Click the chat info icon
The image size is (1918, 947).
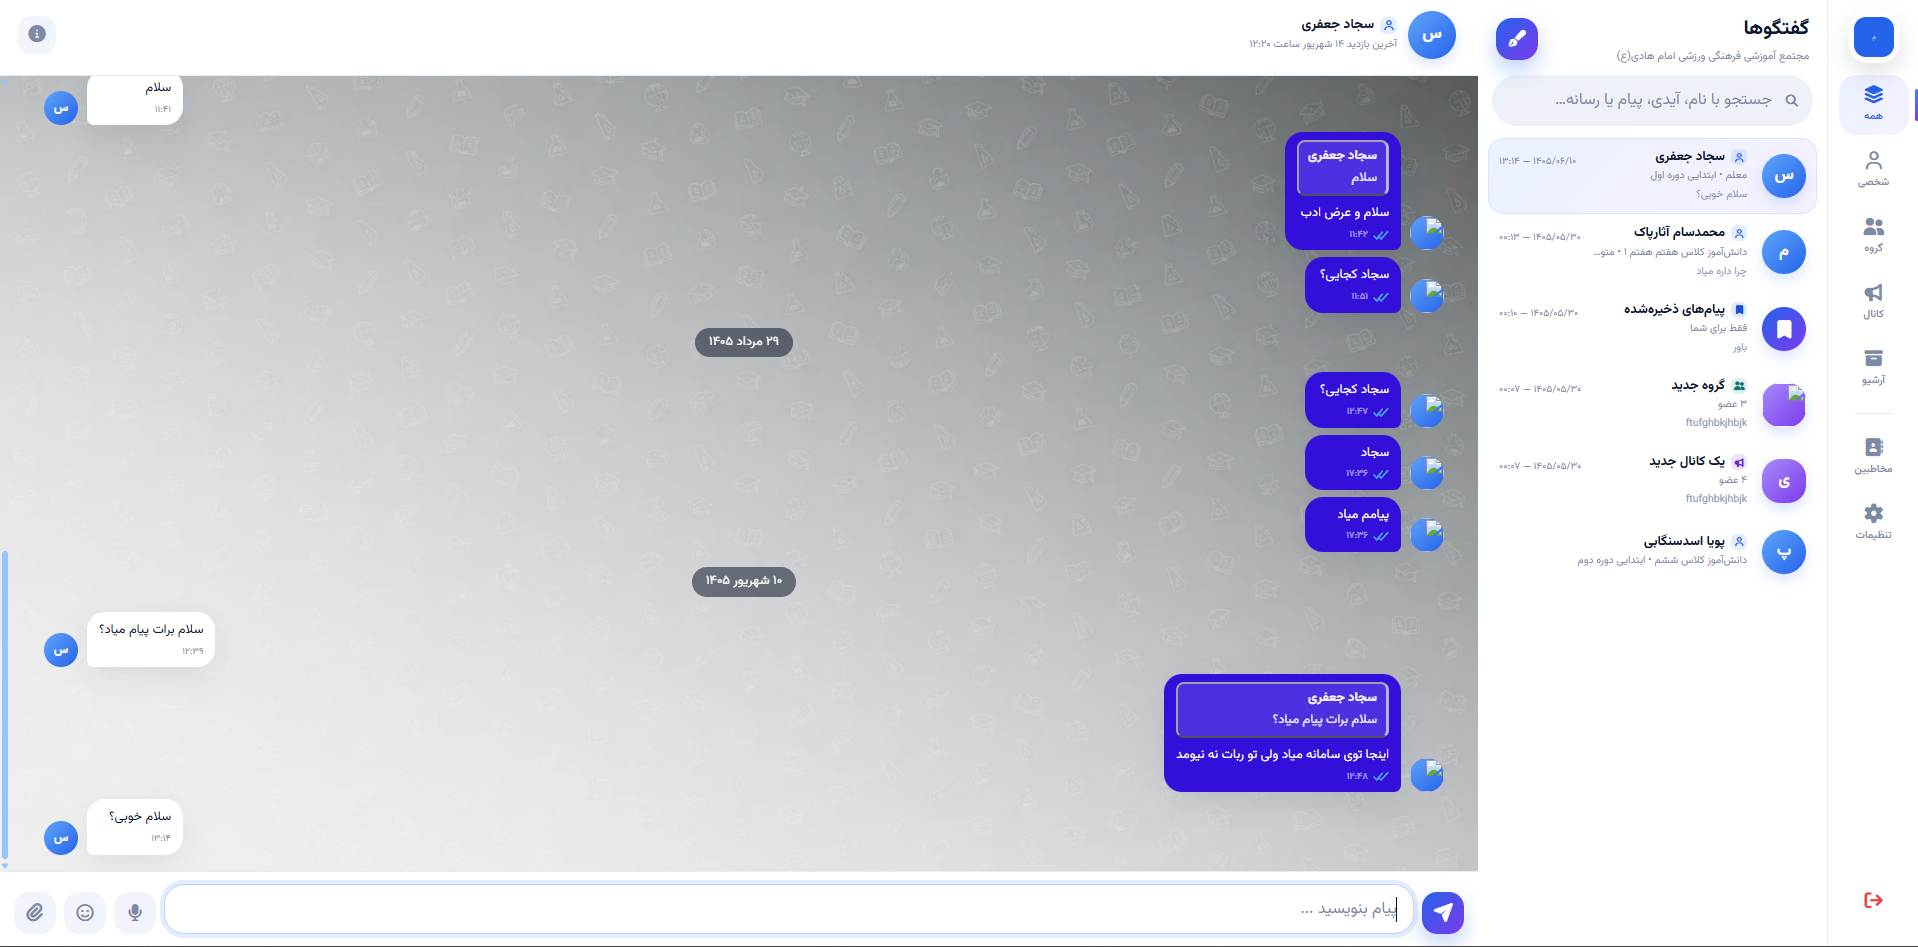pyautogui.click(x=37, y=34)
